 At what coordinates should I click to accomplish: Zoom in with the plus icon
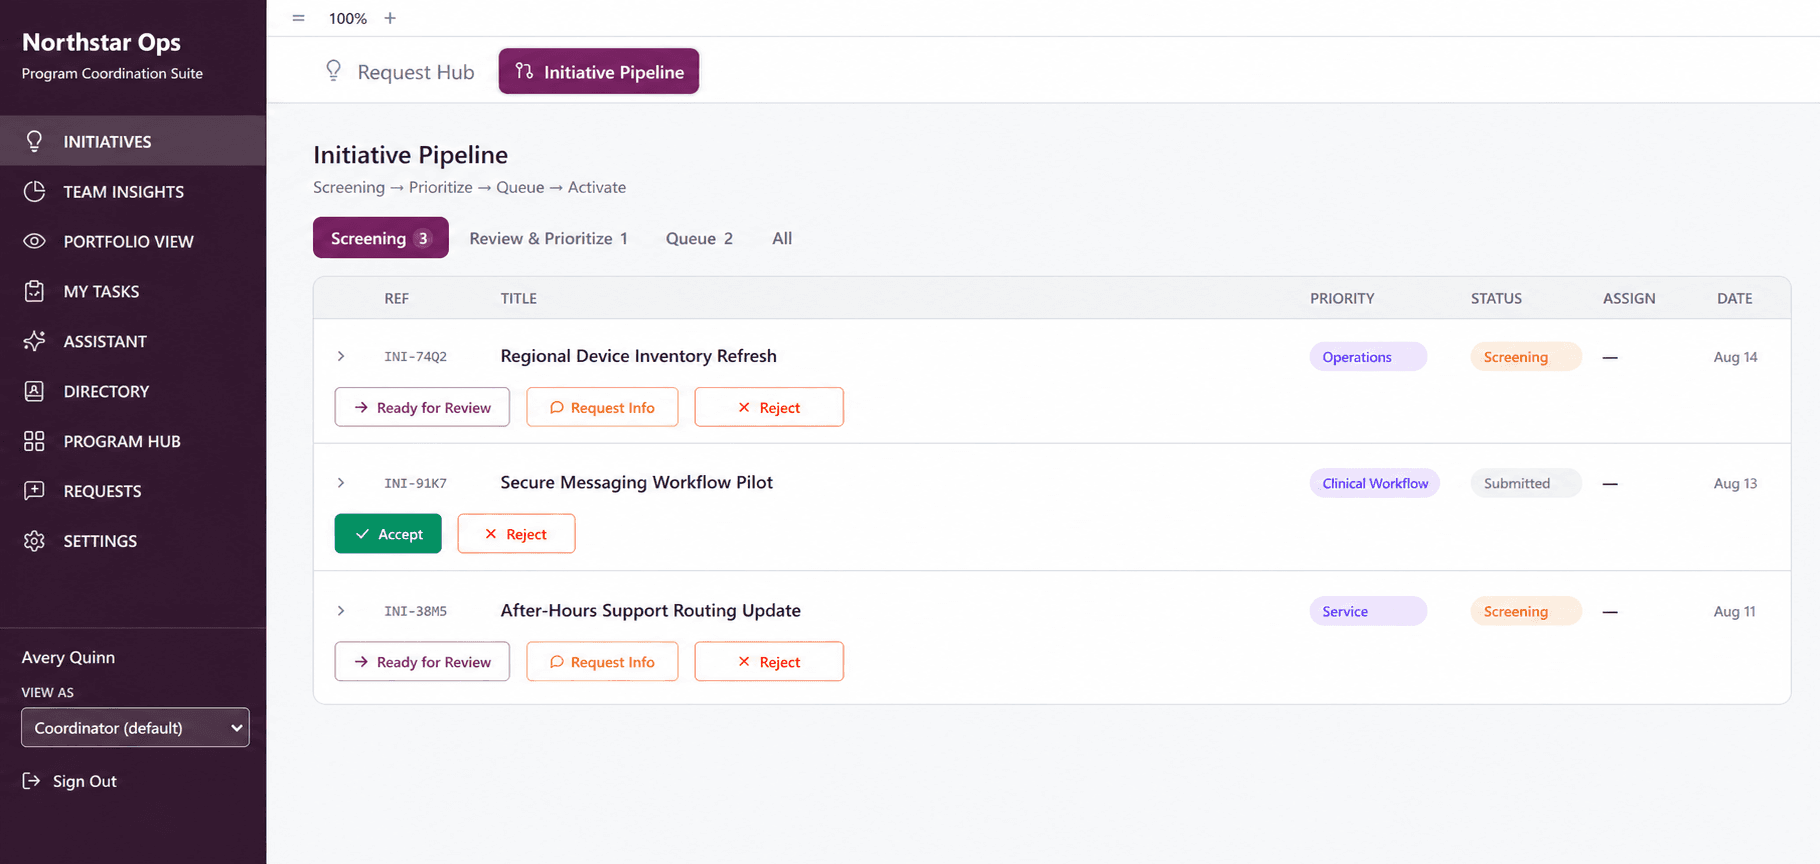(390, 18)
